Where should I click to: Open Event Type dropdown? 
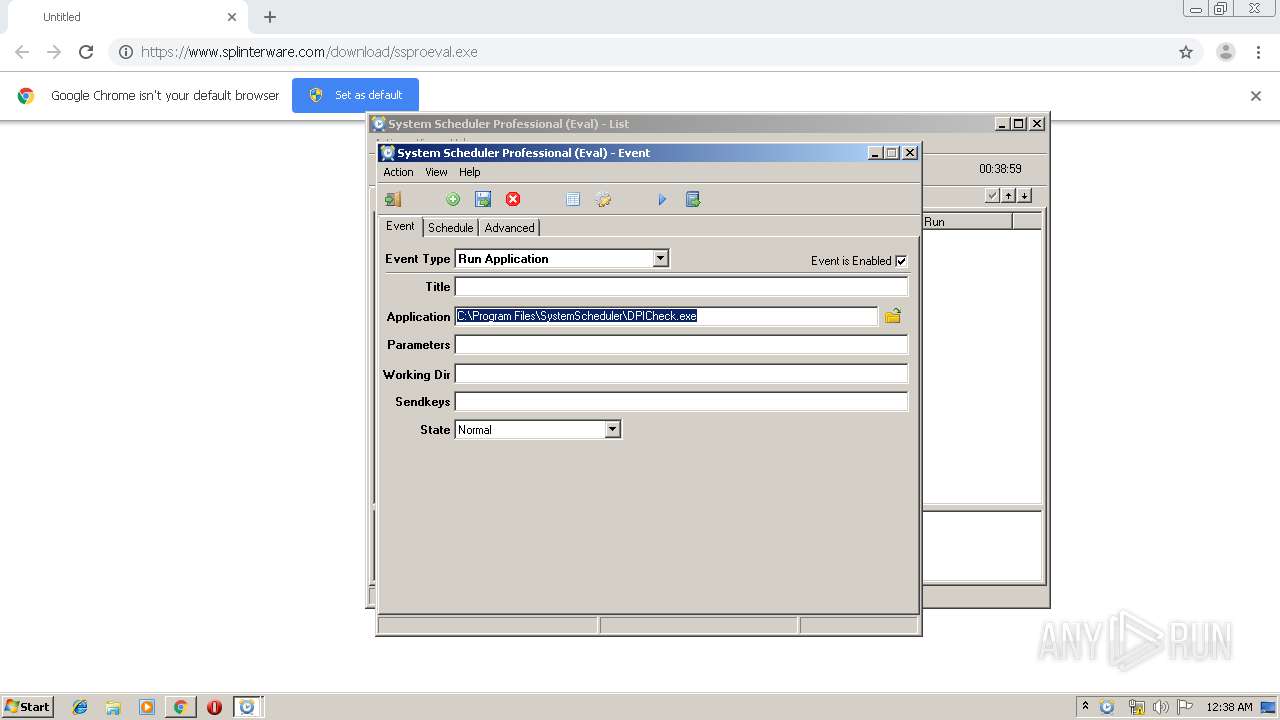coord(660,258)
